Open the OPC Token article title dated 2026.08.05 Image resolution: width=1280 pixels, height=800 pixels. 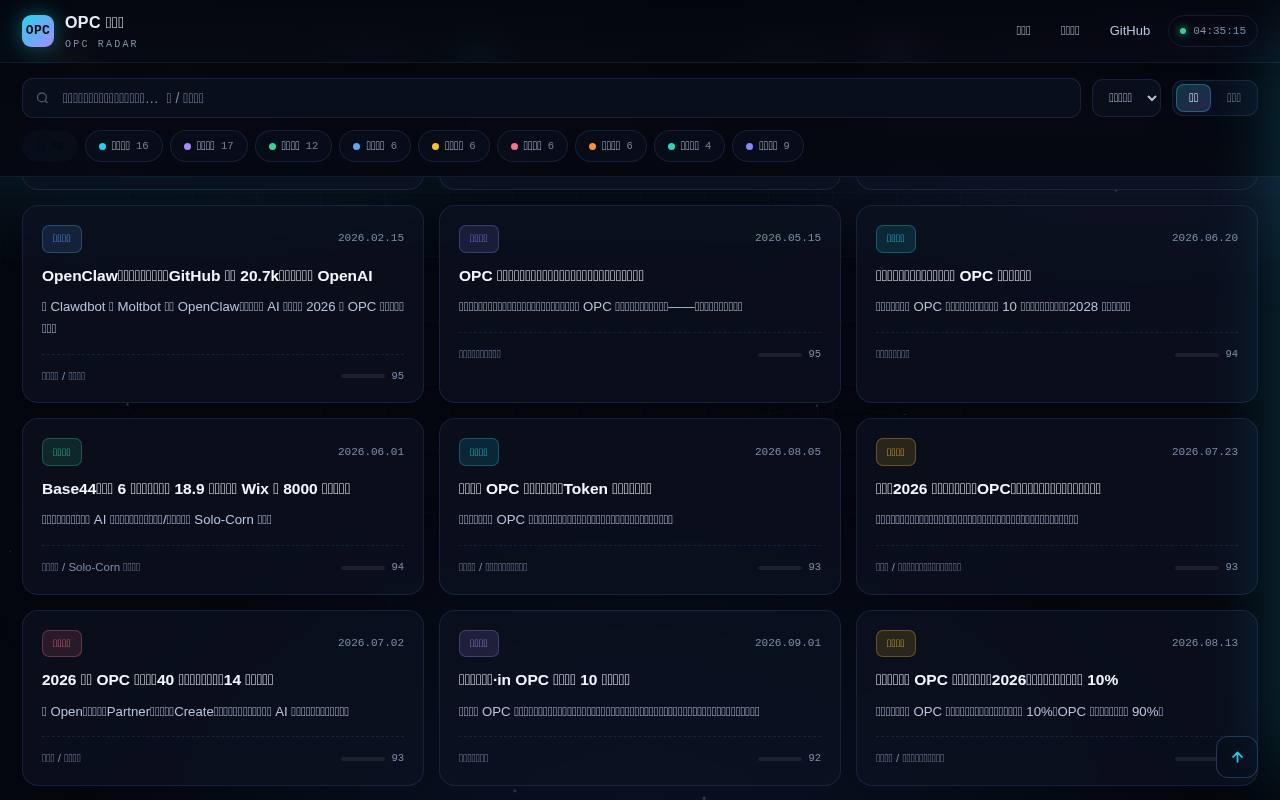coord(555,489)
